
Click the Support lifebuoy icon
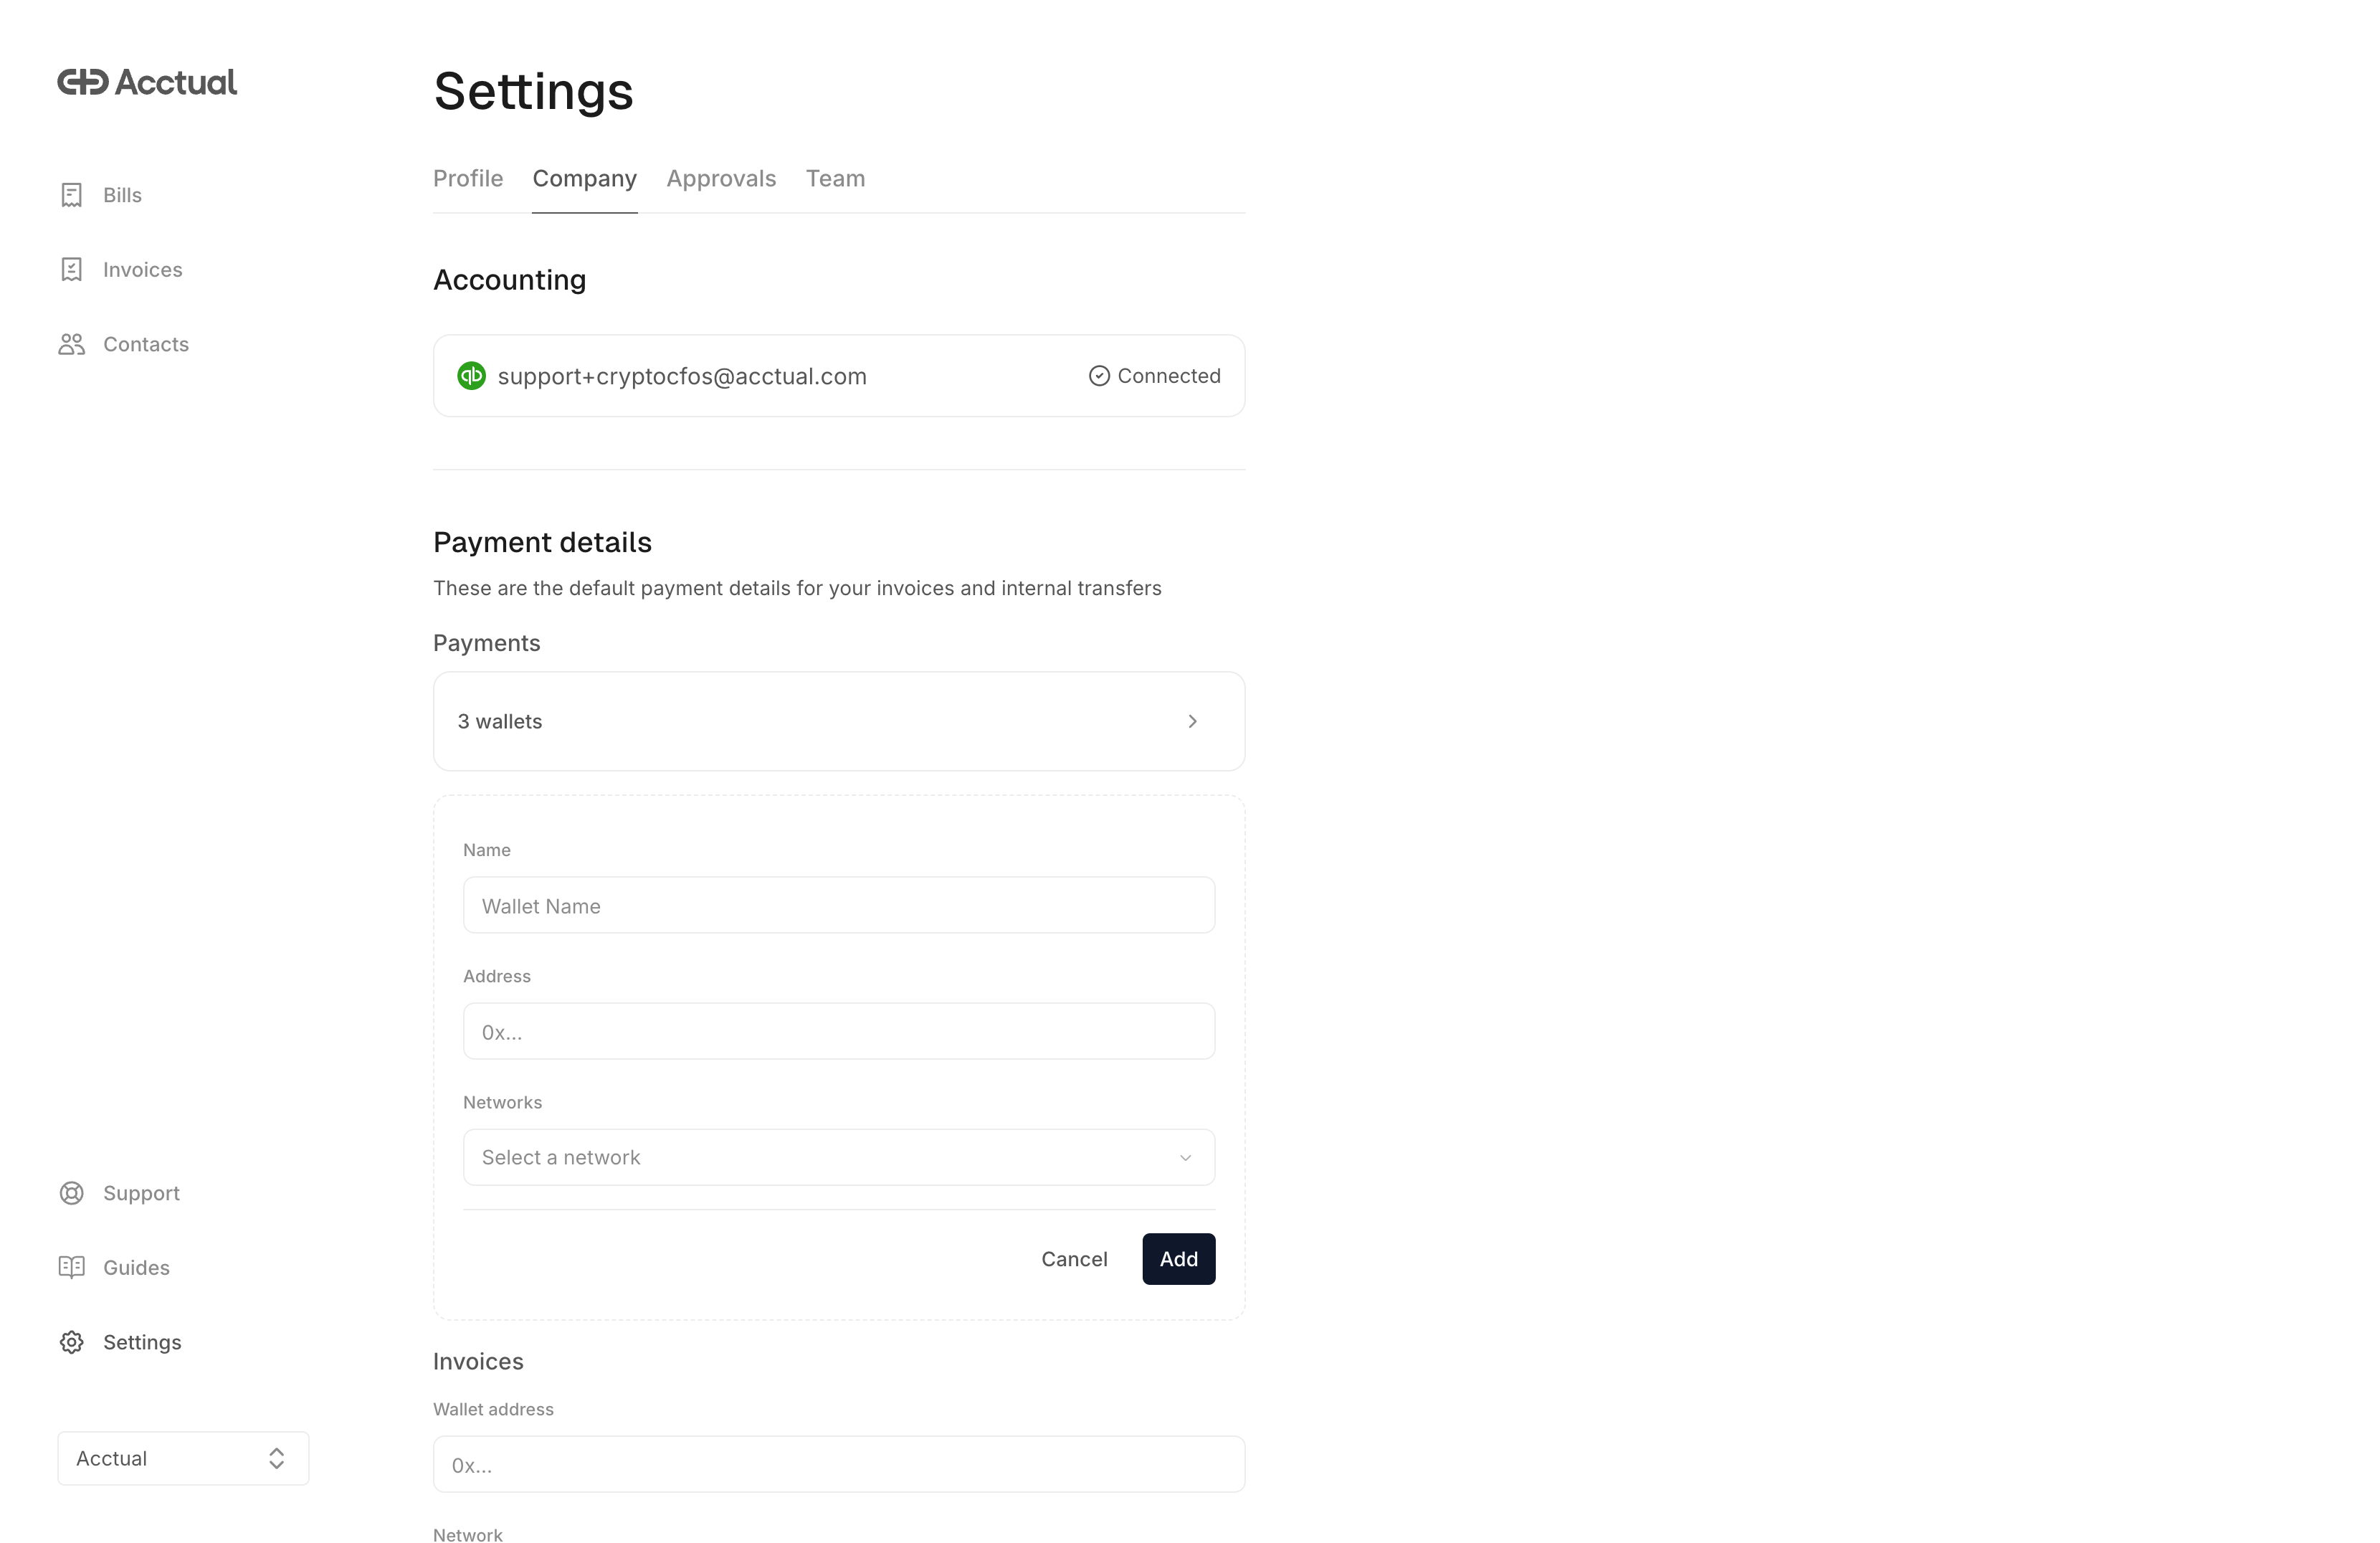point(71,1193)
